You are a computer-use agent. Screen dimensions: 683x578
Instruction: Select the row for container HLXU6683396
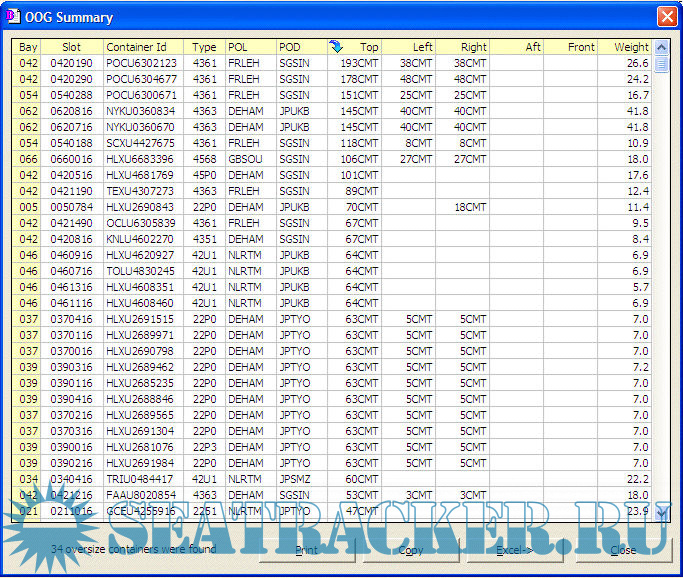click(141, 159)
